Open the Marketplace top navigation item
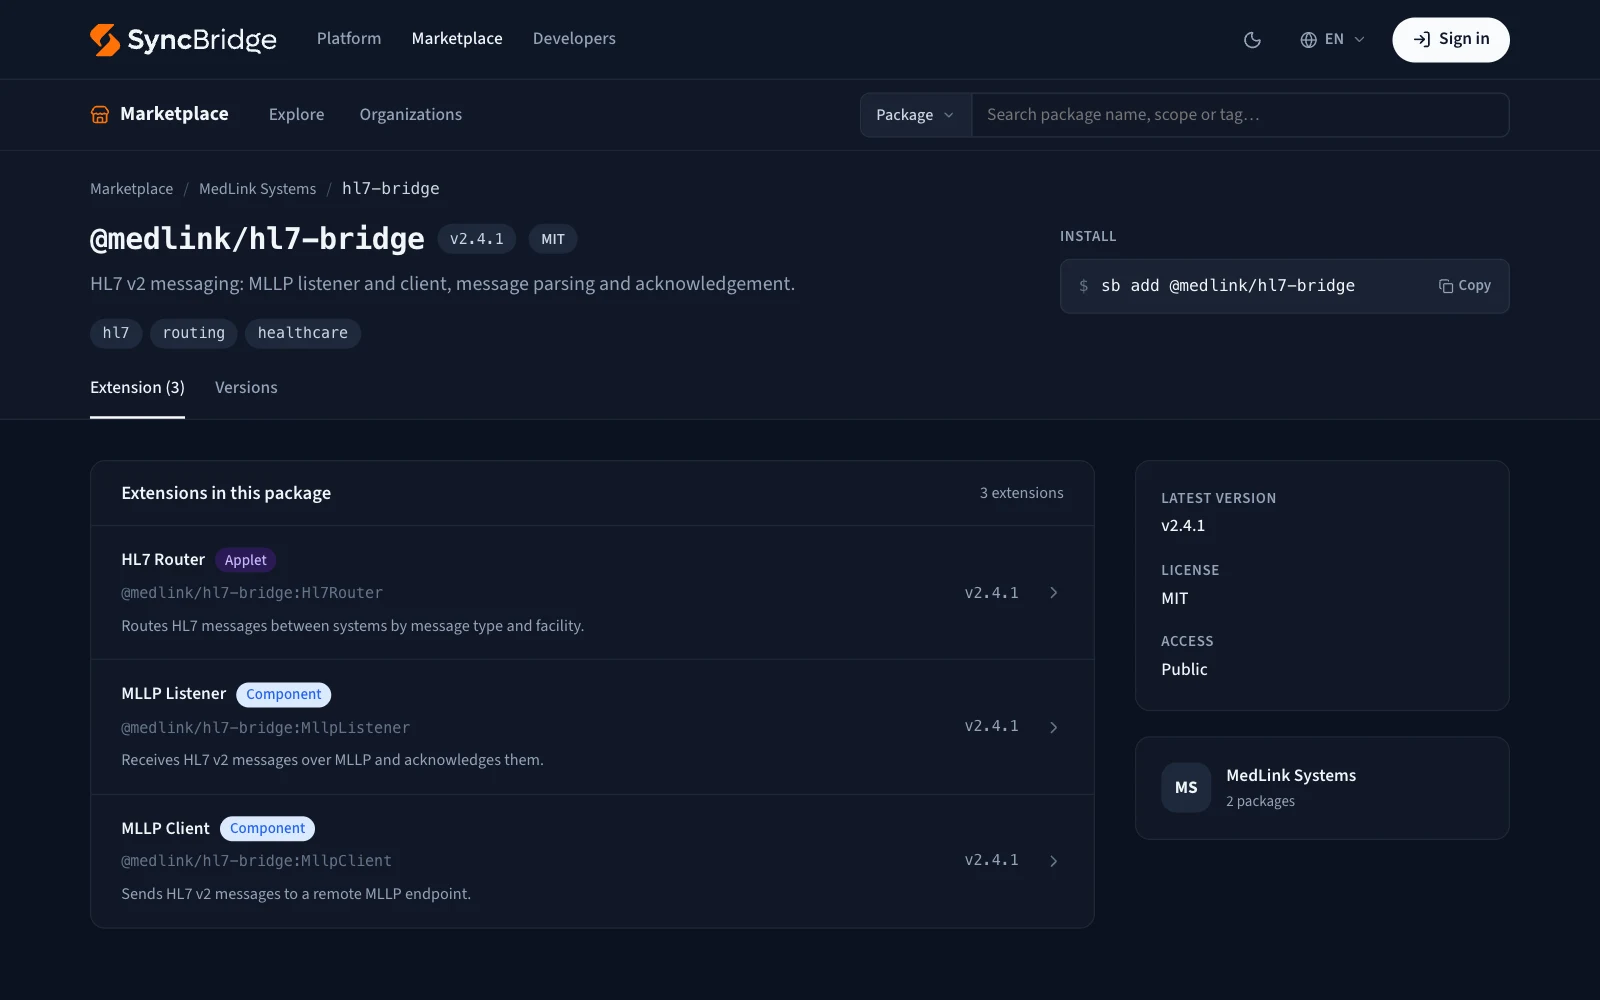 tap(457, 39)
